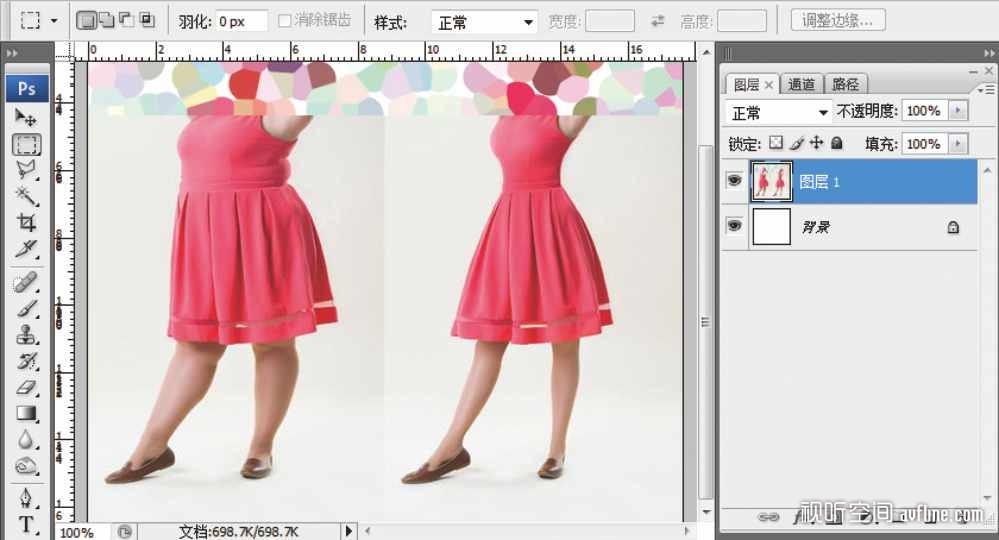Toggle visibility of the 背景 layer
This screenshot has height=540, width=999.
(735, 226)
